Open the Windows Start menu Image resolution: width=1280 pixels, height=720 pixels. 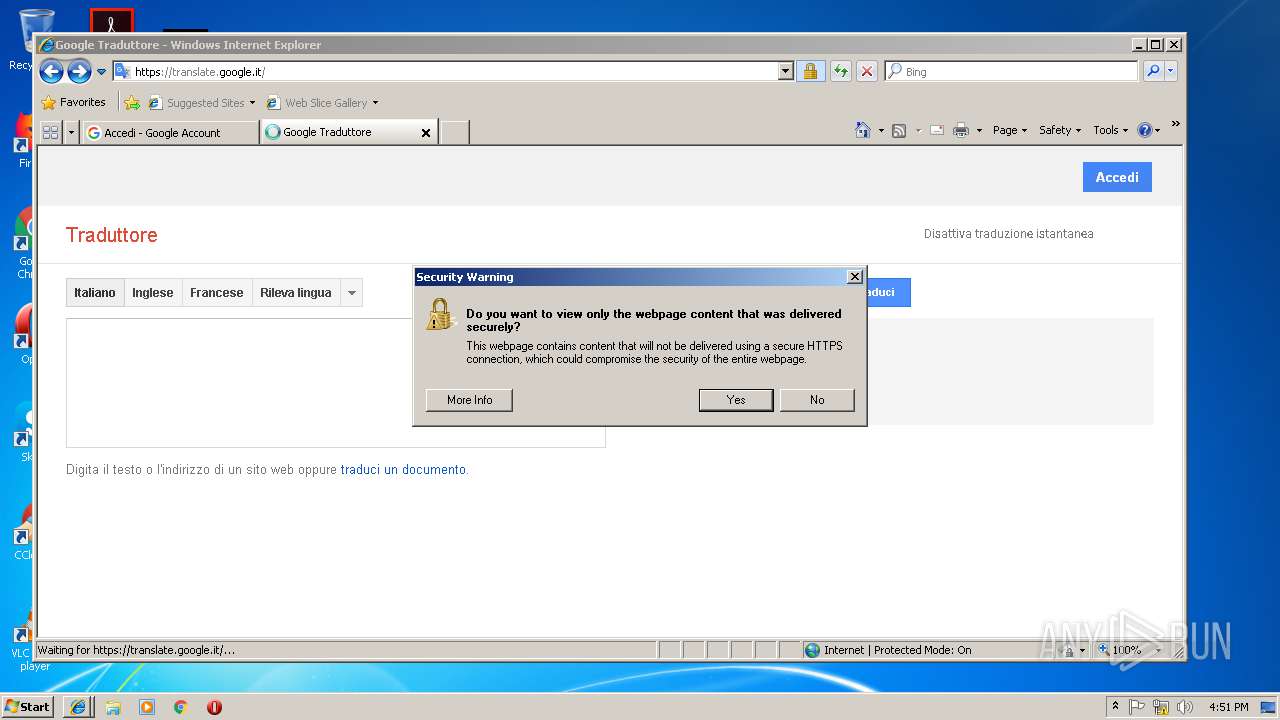28,706
